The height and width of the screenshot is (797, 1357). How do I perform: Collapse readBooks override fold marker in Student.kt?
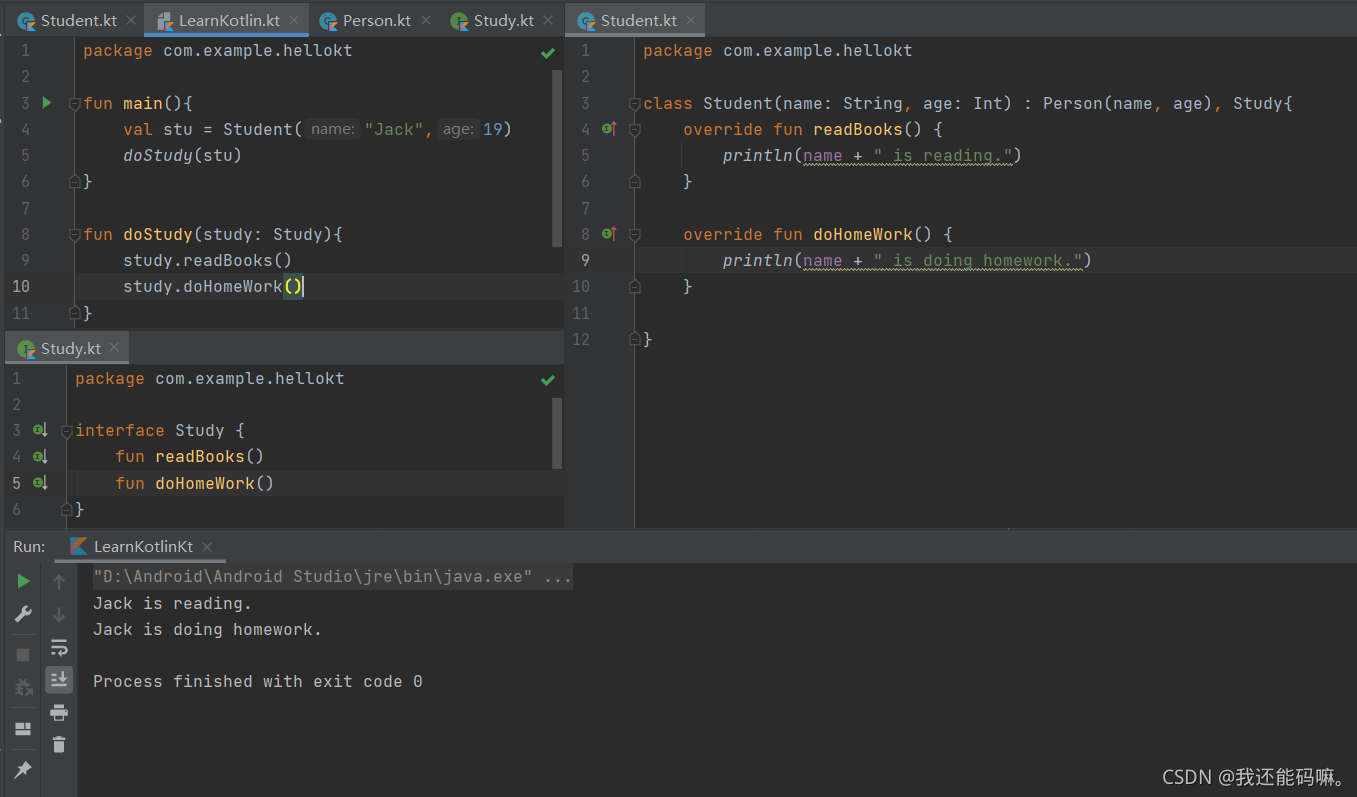coord(634,129)
